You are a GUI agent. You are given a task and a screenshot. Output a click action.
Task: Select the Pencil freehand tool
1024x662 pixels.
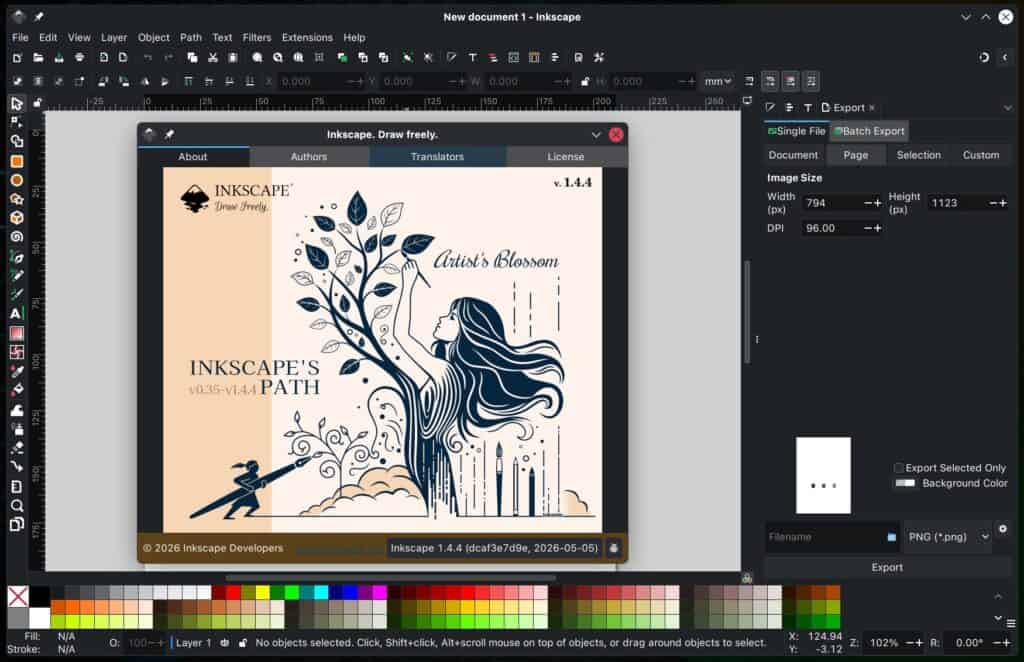tap(16, 276)
